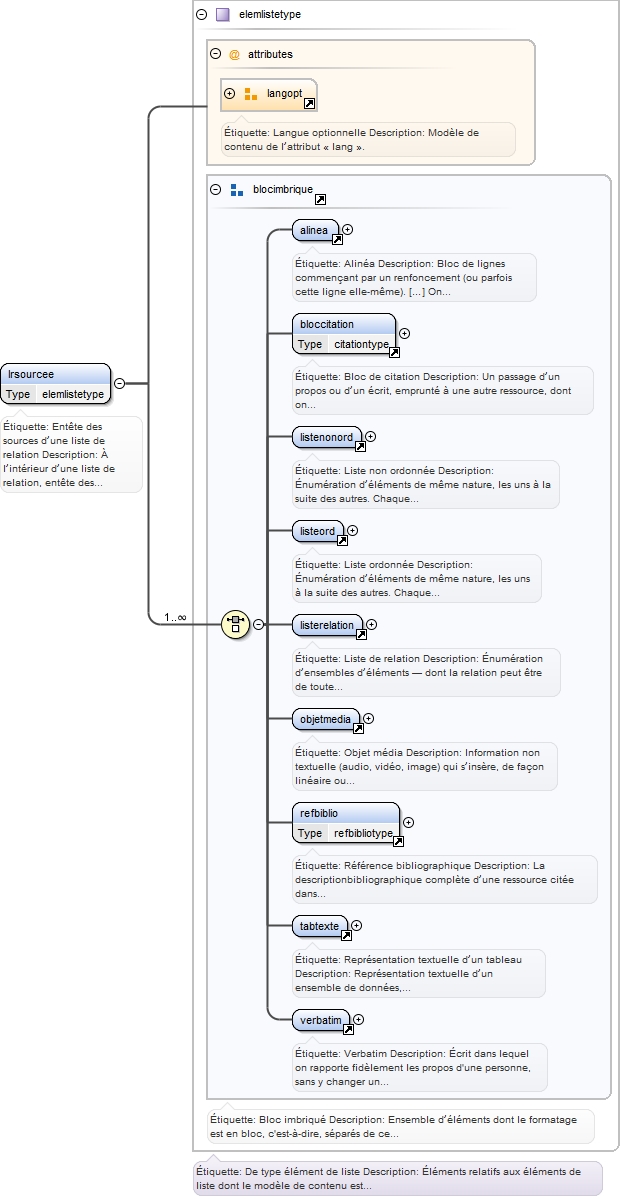
Task: Expand the verbatim element
Action: point(359,1020)
